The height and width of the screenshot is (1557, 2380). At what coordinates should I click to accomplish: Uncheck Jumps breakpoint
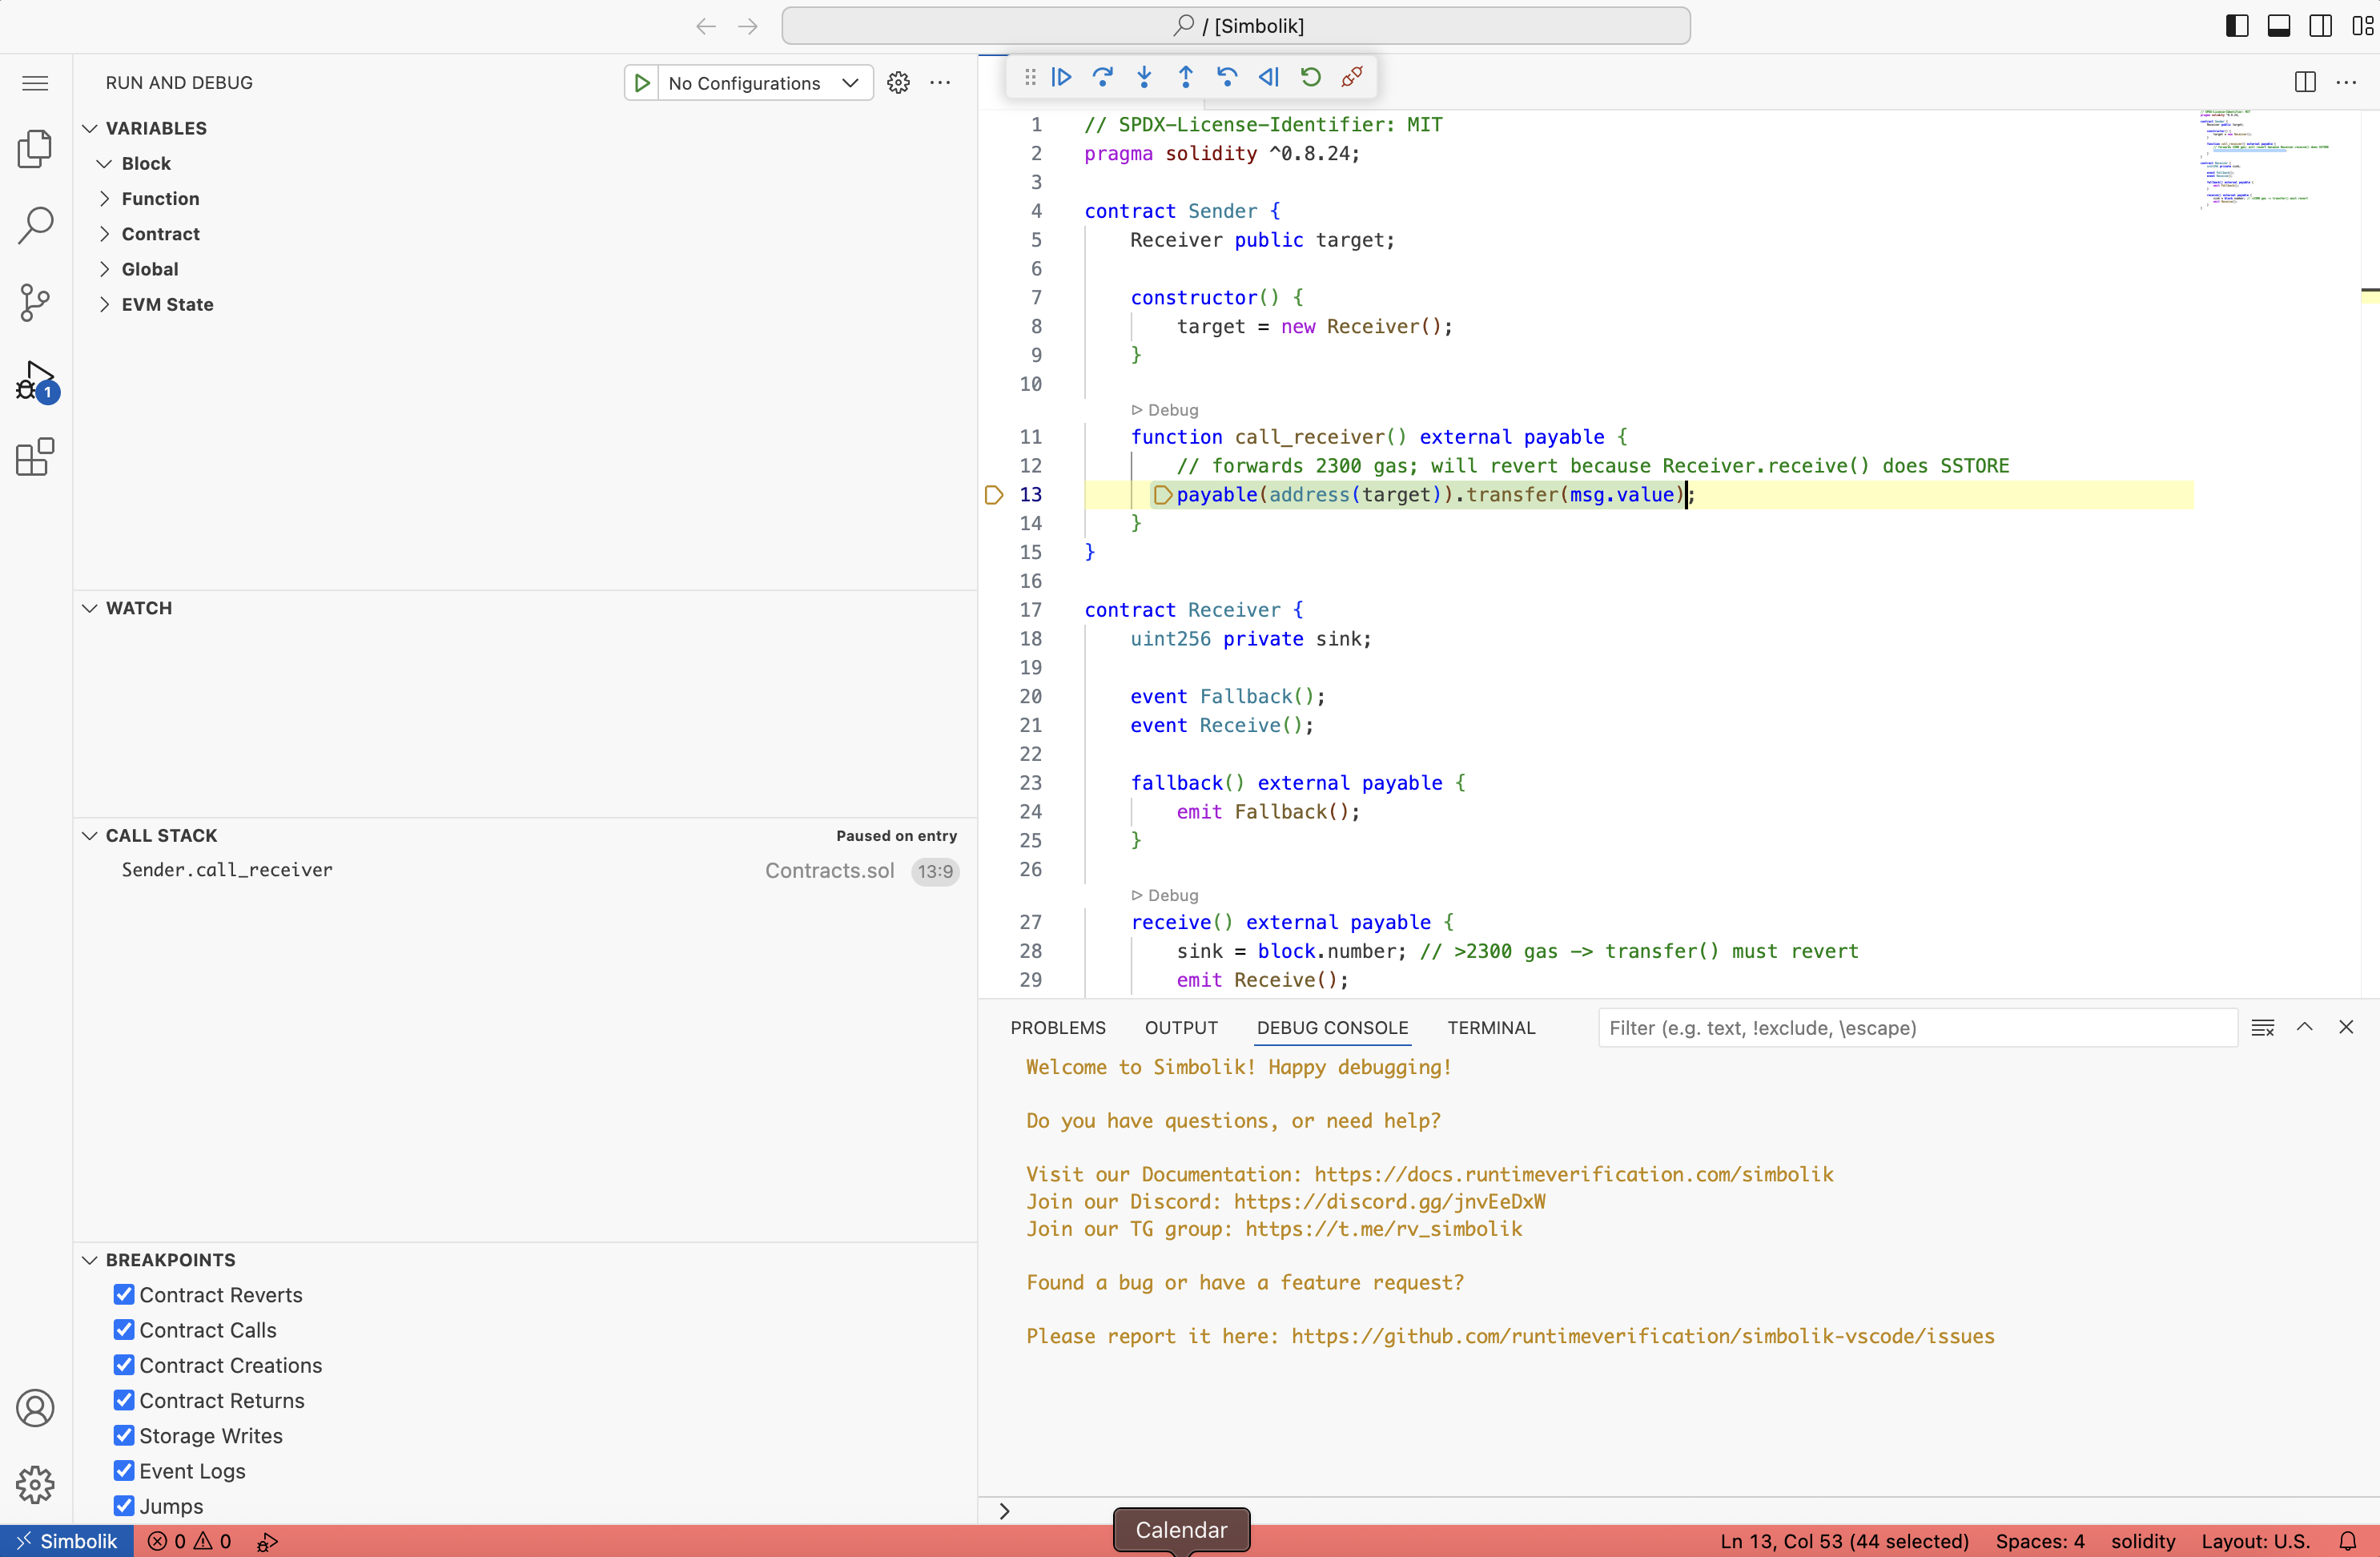(124, 1506)
